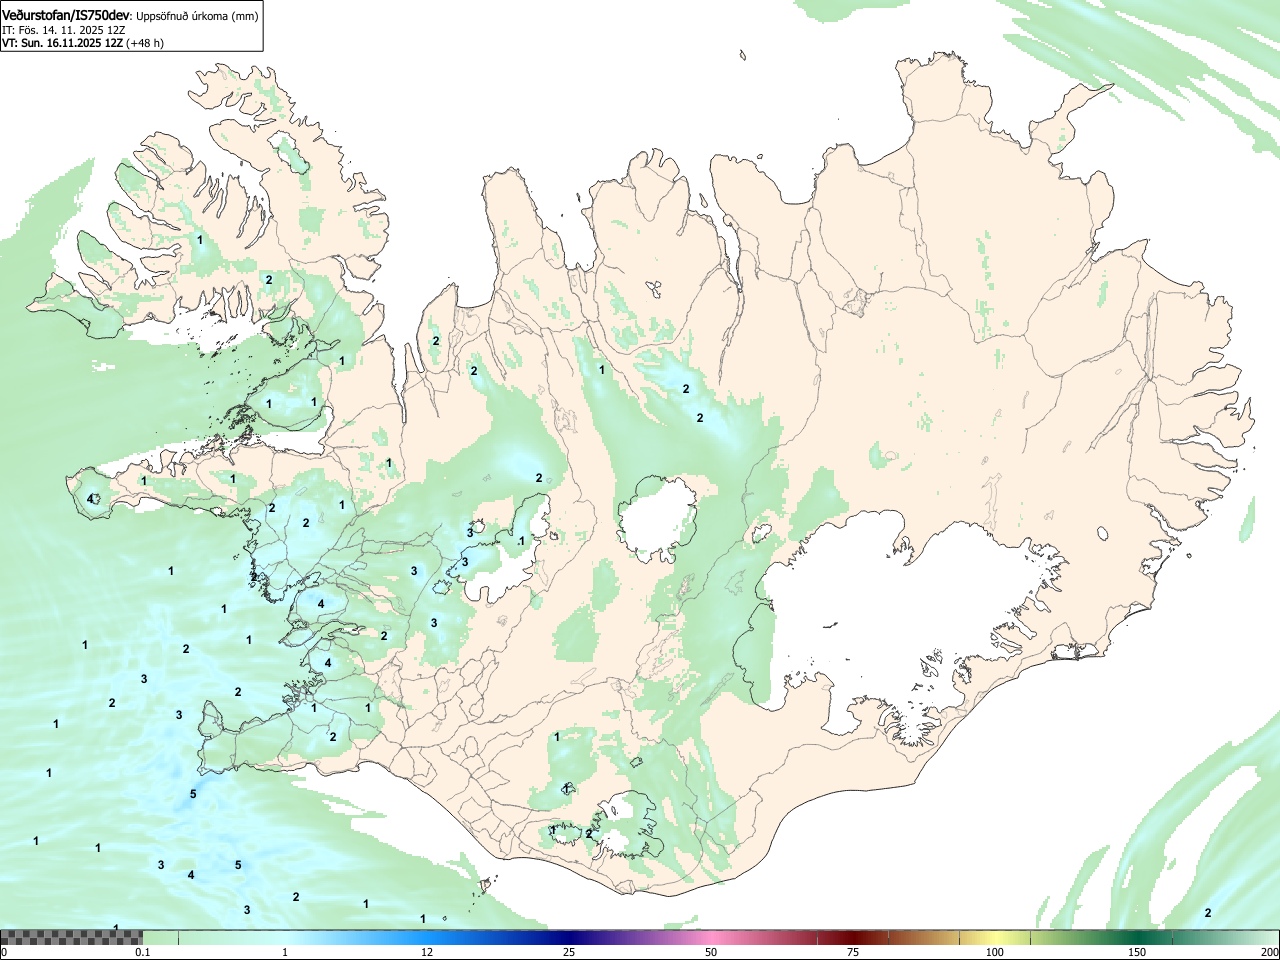This screenshot has height=960, width=1280.
Task: Click the '12' label on color scale
Action: point(427,952)
